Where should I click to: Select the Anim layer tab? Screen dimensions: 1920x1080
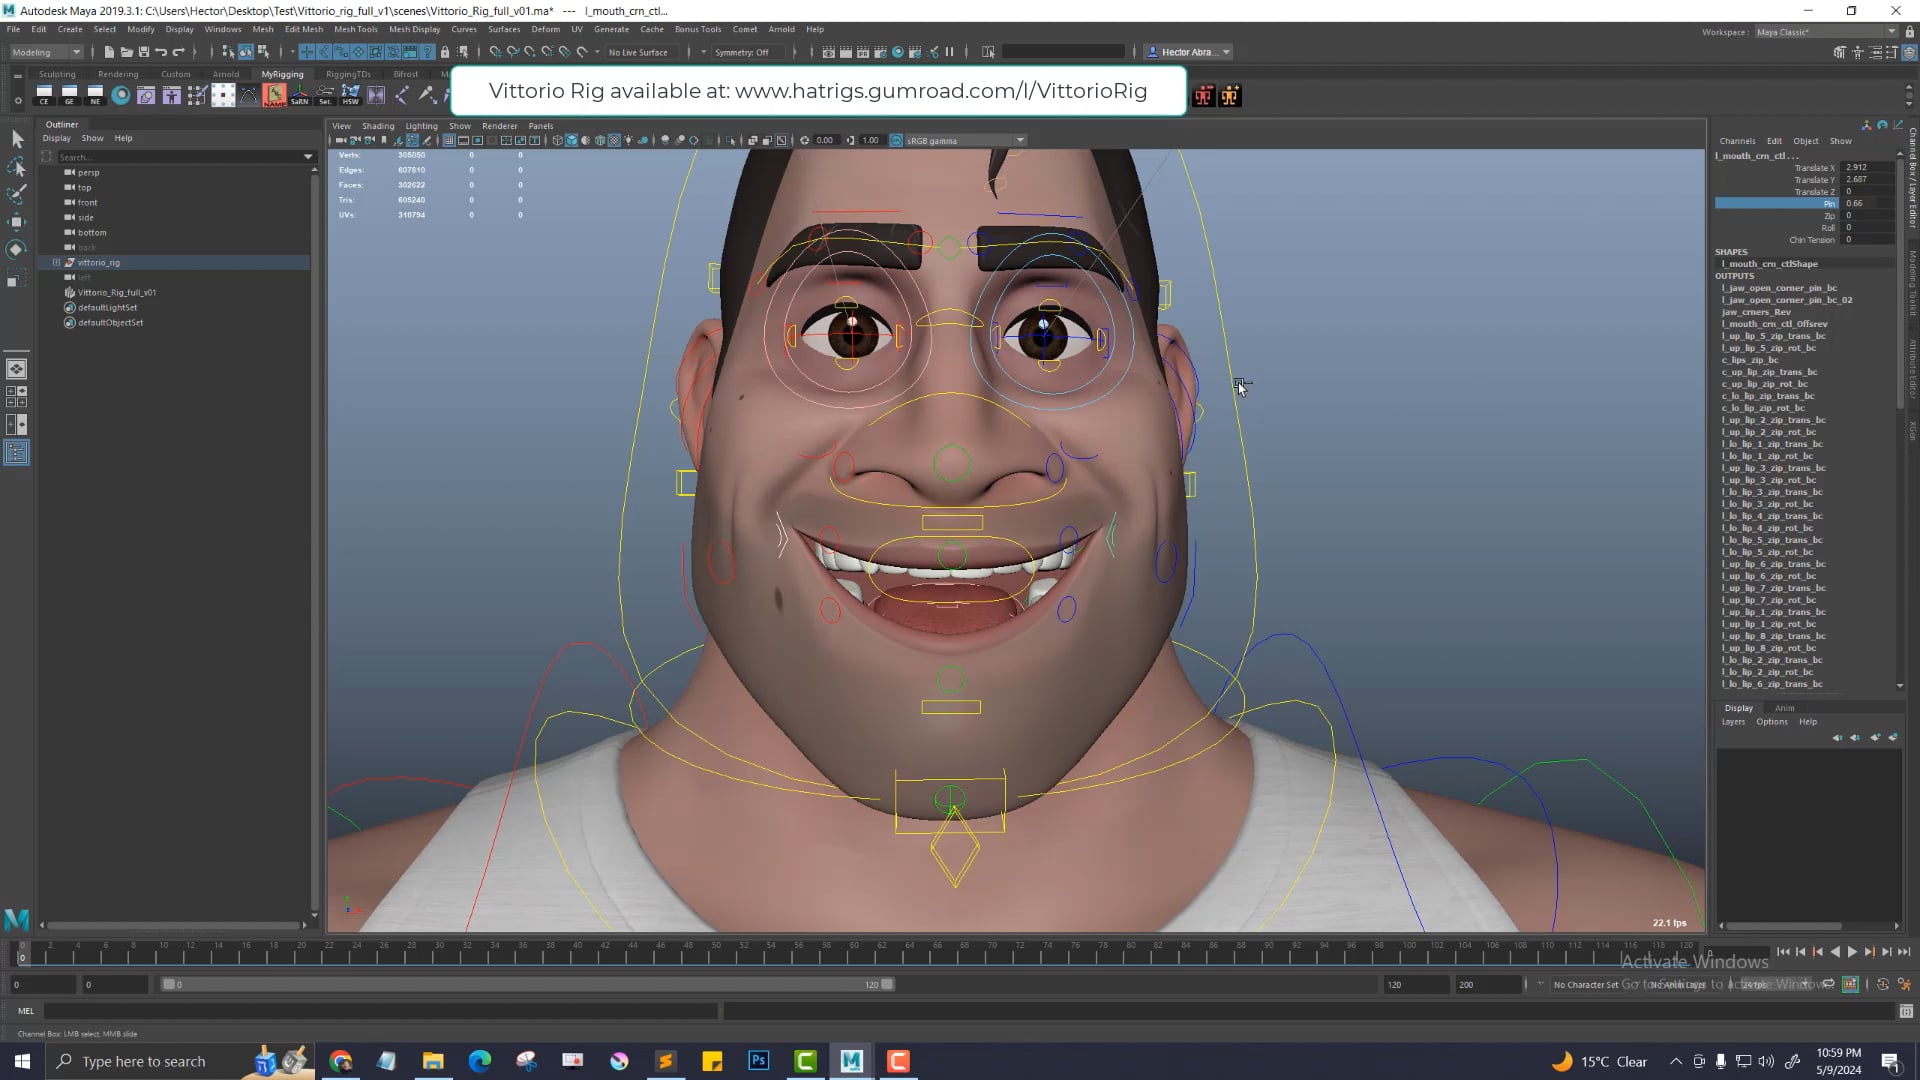tap(1784, 708)
